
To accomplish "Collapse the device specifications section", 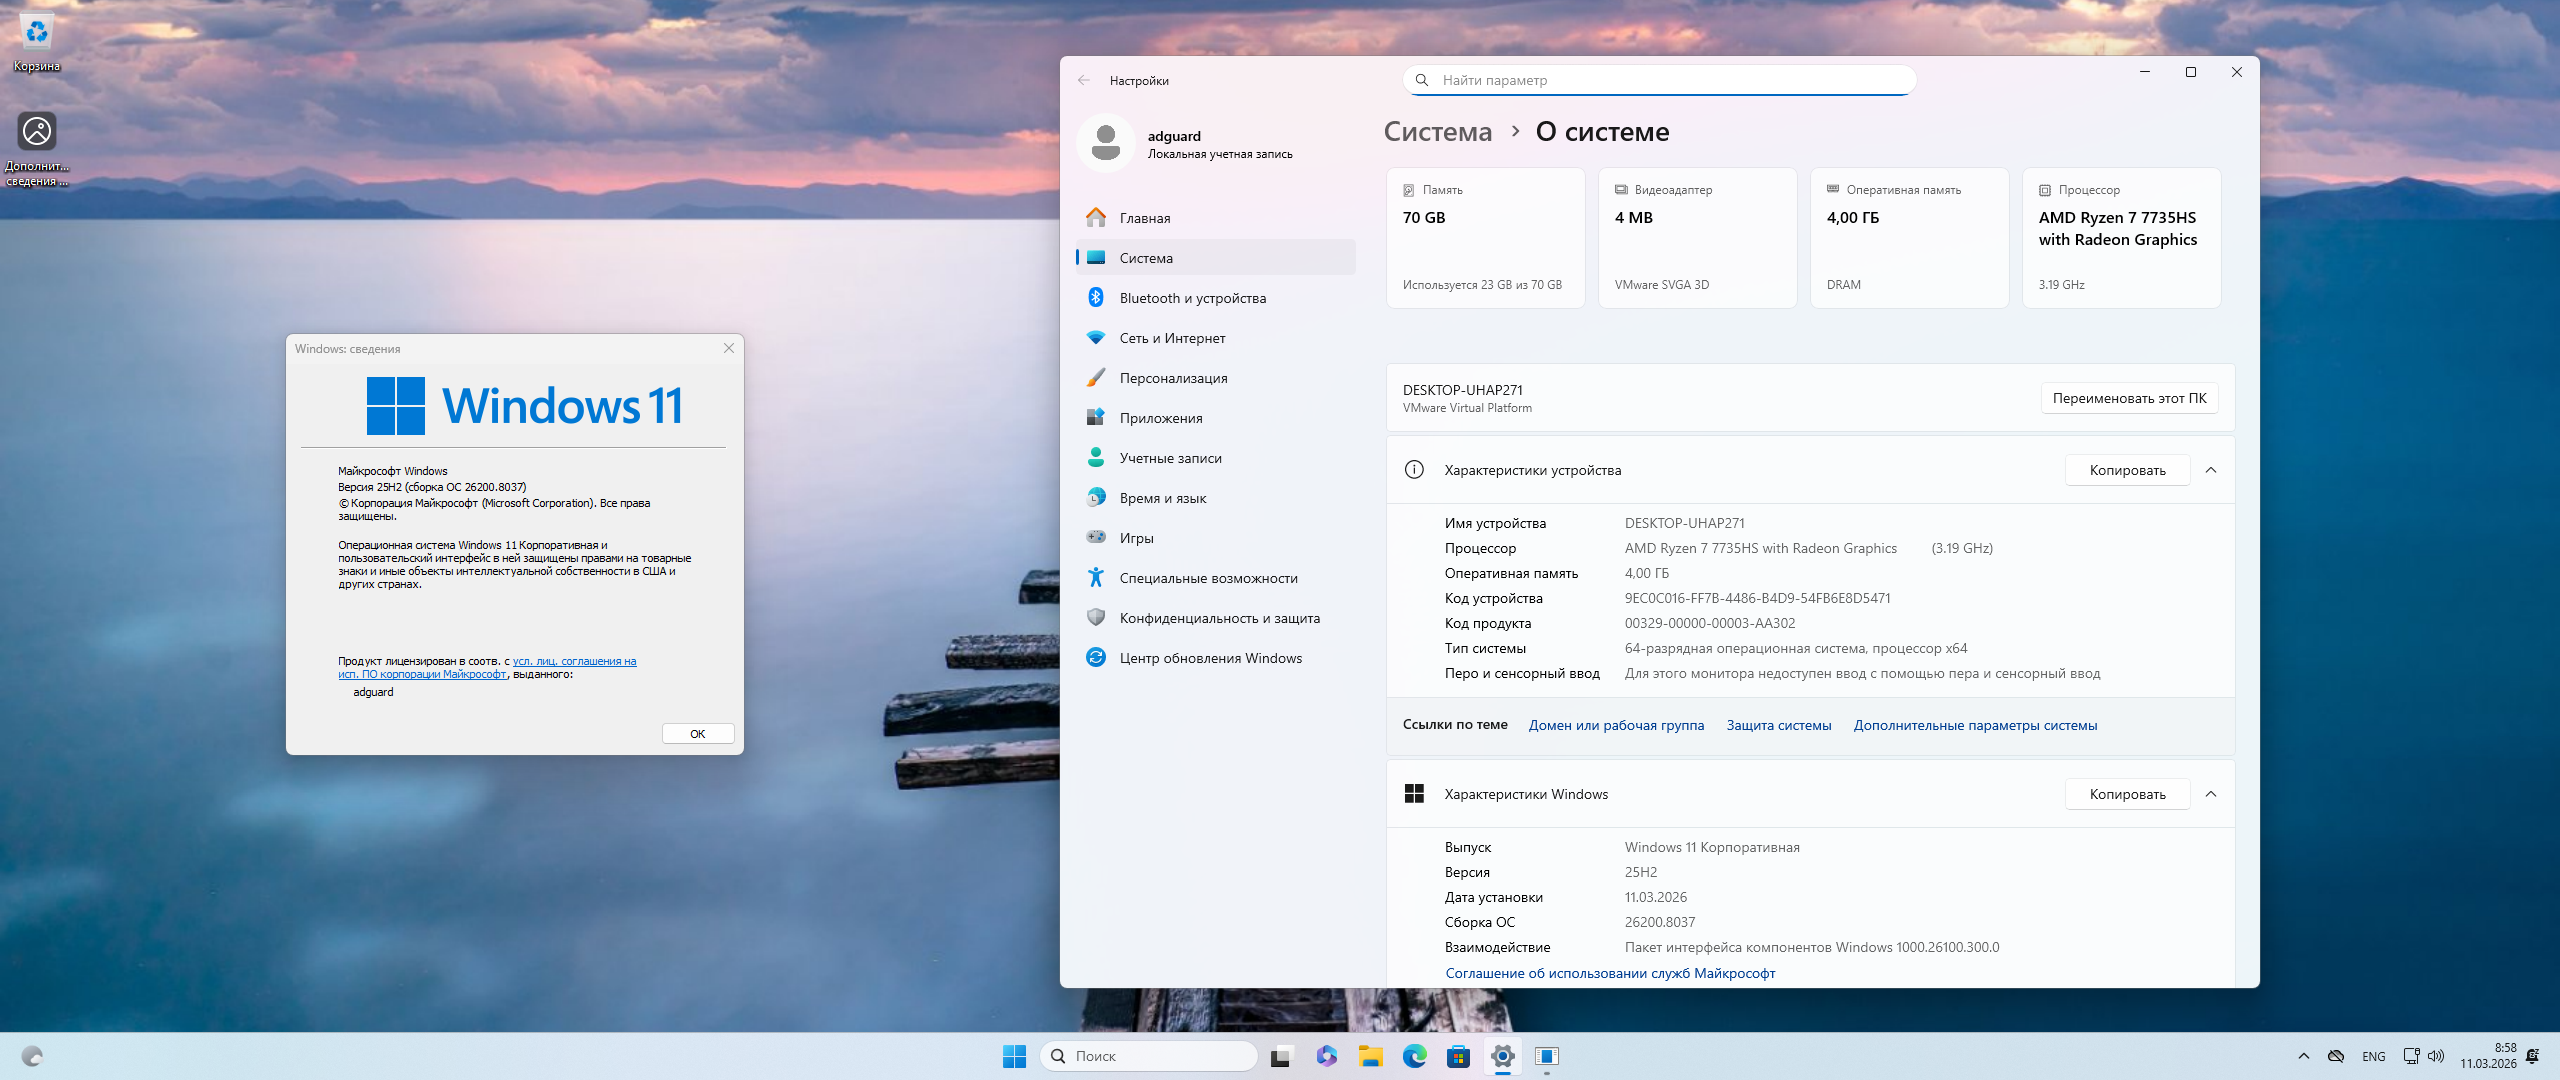I will pos(2211,470).
